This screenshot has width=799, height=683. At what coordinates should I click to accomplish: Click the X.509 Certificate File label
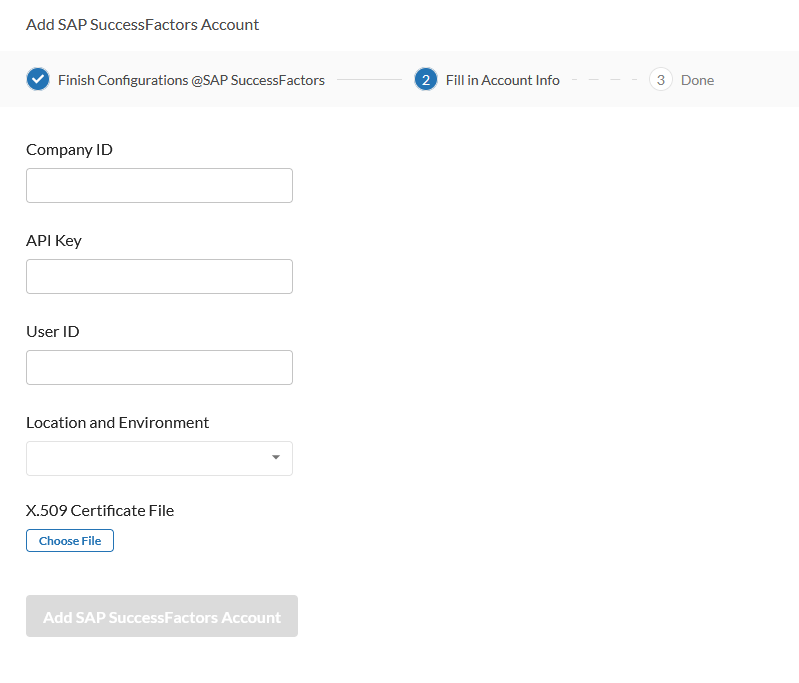click(x=100, y=511)
